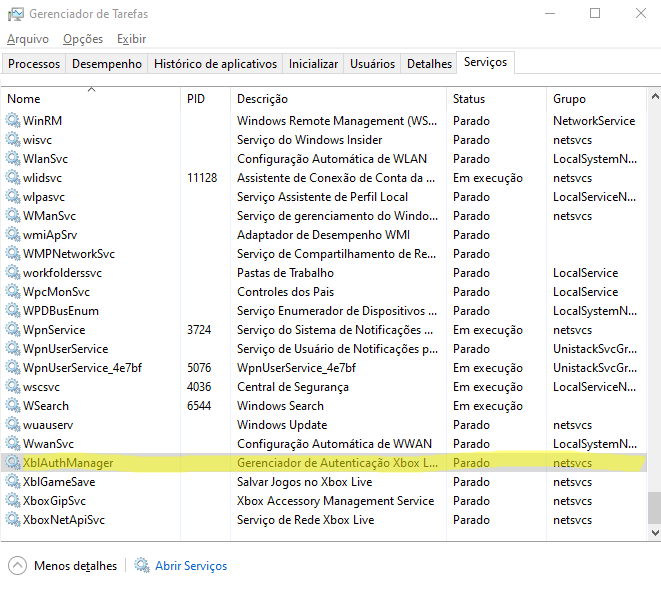This screenshot has height=590, width=661.
Task: Select the Serviços tab
Action: [x=485, y=62]
